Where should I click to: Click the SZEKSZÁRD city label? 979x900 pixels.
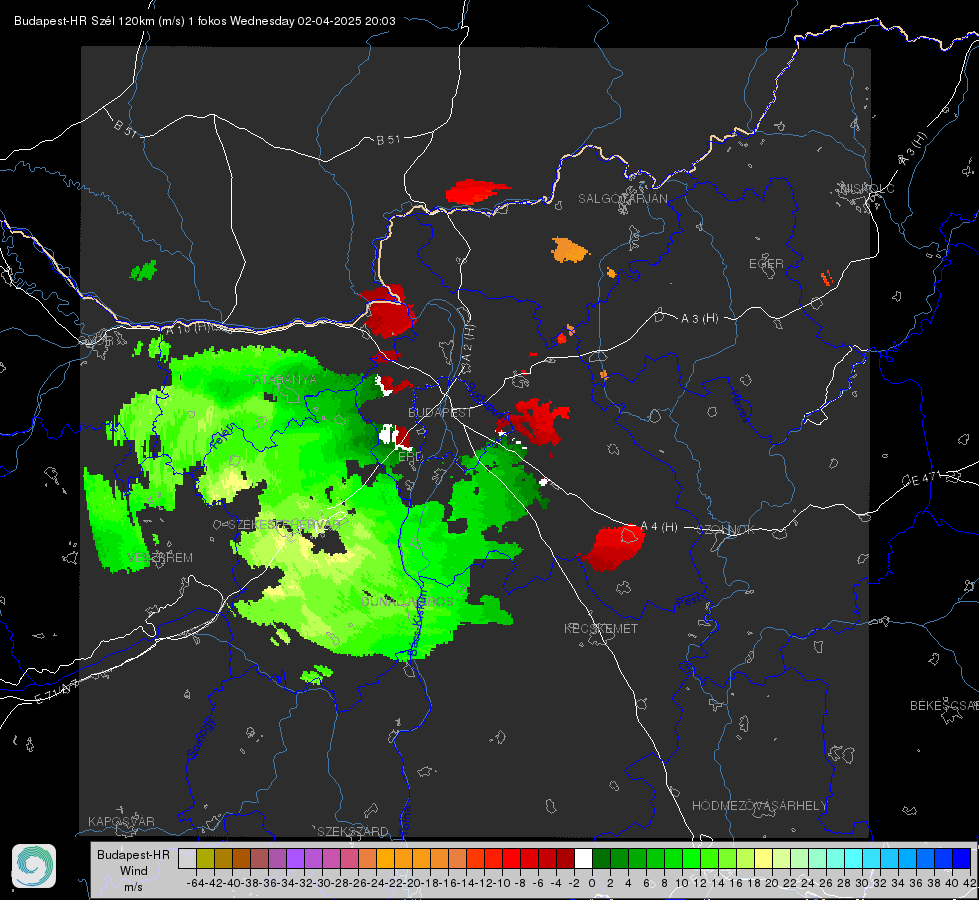[353, 831]
